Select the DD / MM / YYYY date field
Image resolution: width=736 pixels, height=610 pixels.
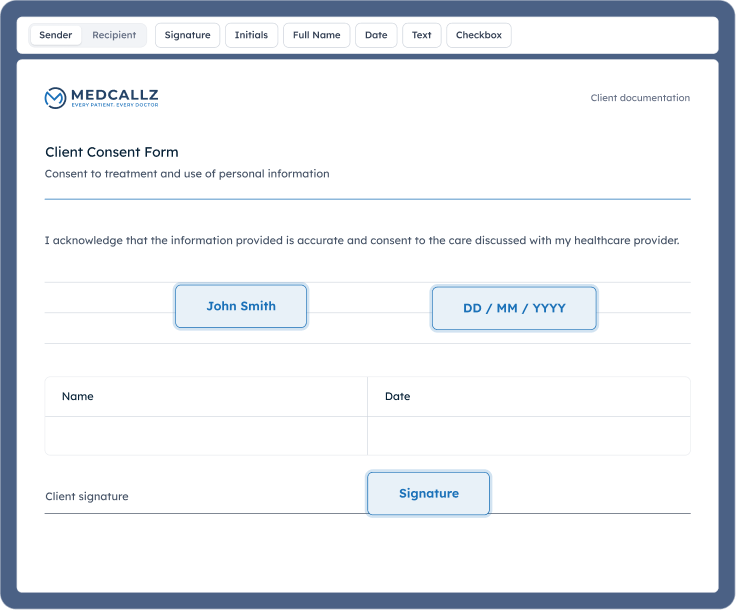(514, 308)
